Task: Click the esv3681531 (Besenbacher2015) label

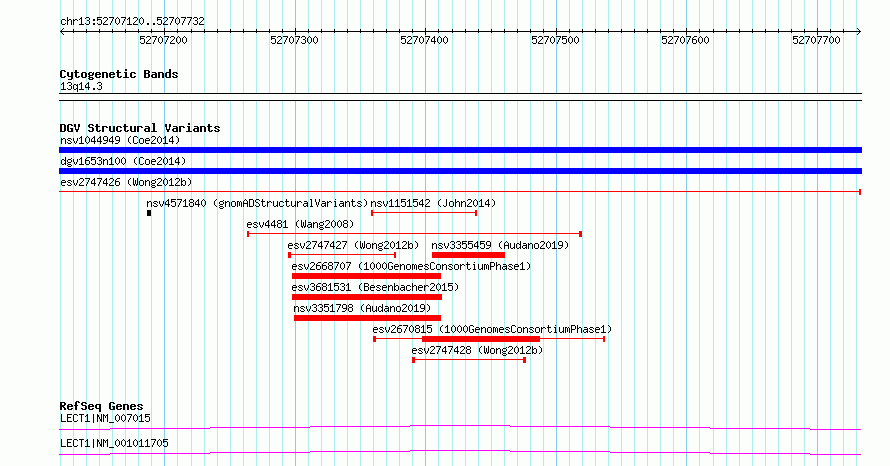Action: (375, 287)
